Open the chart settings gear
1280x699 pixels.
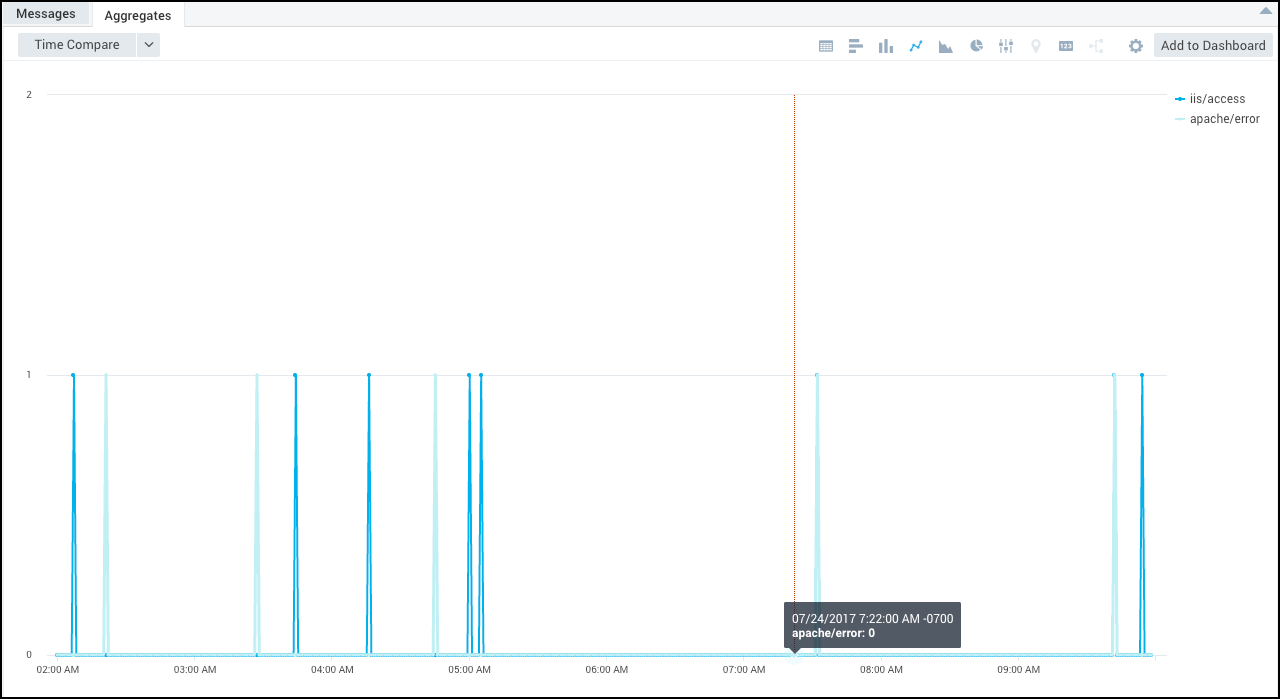click(x=1135, y=45)
